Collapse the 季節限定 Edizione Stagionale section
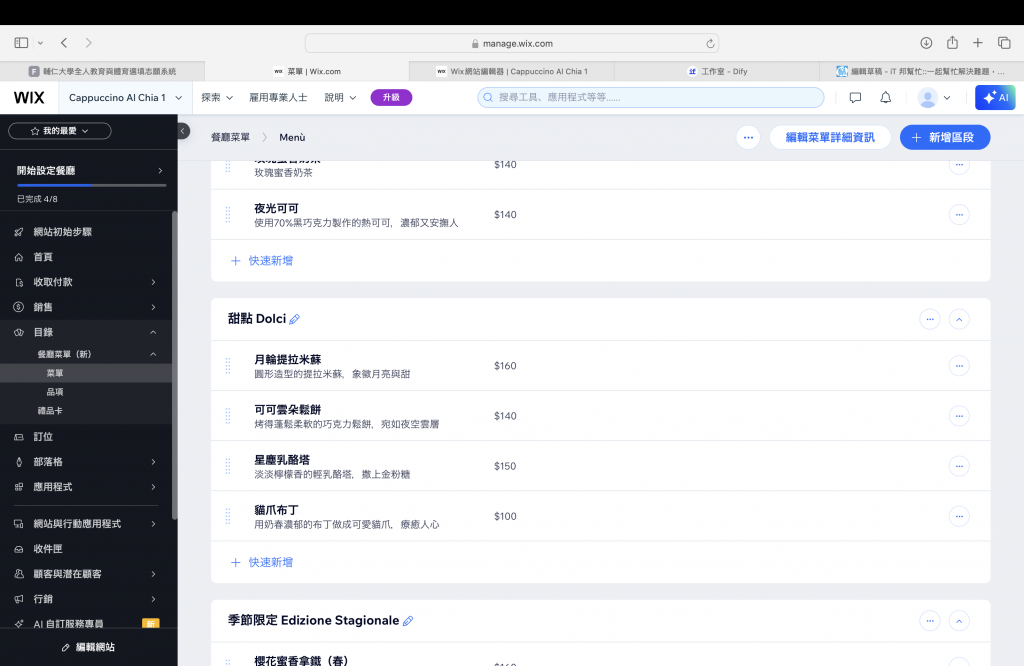This screenshot has height=666, width=1024. point(959,621)
